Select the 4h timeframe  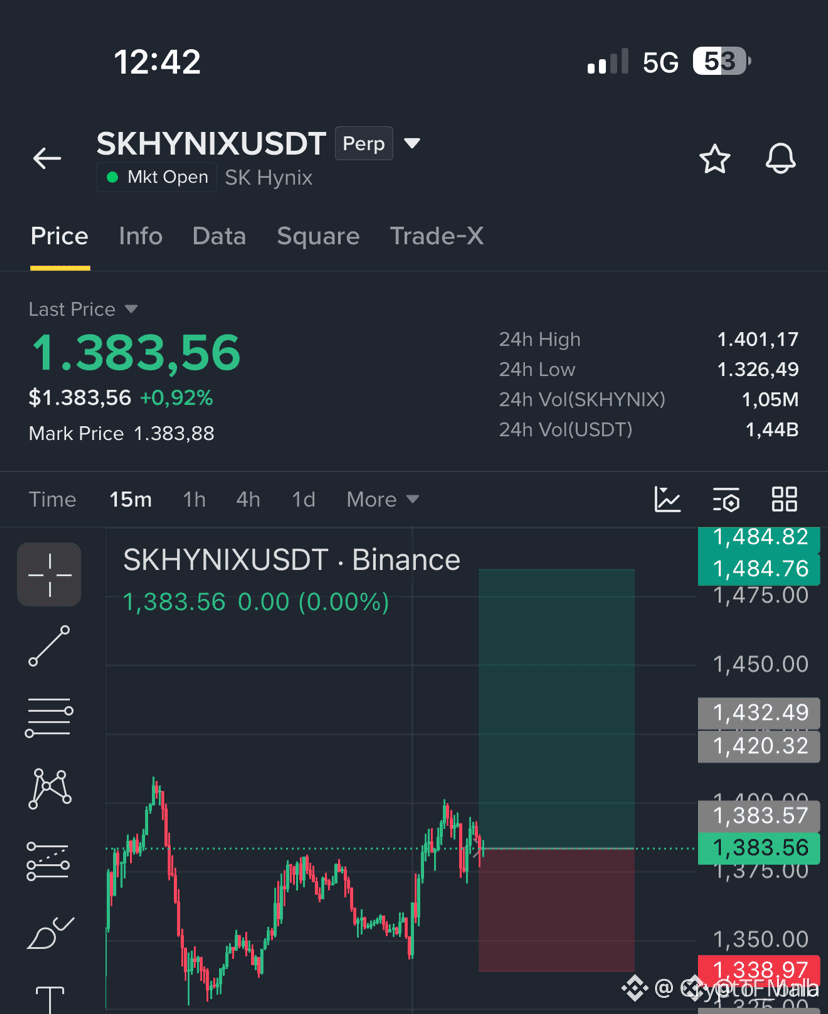point(248,499)
